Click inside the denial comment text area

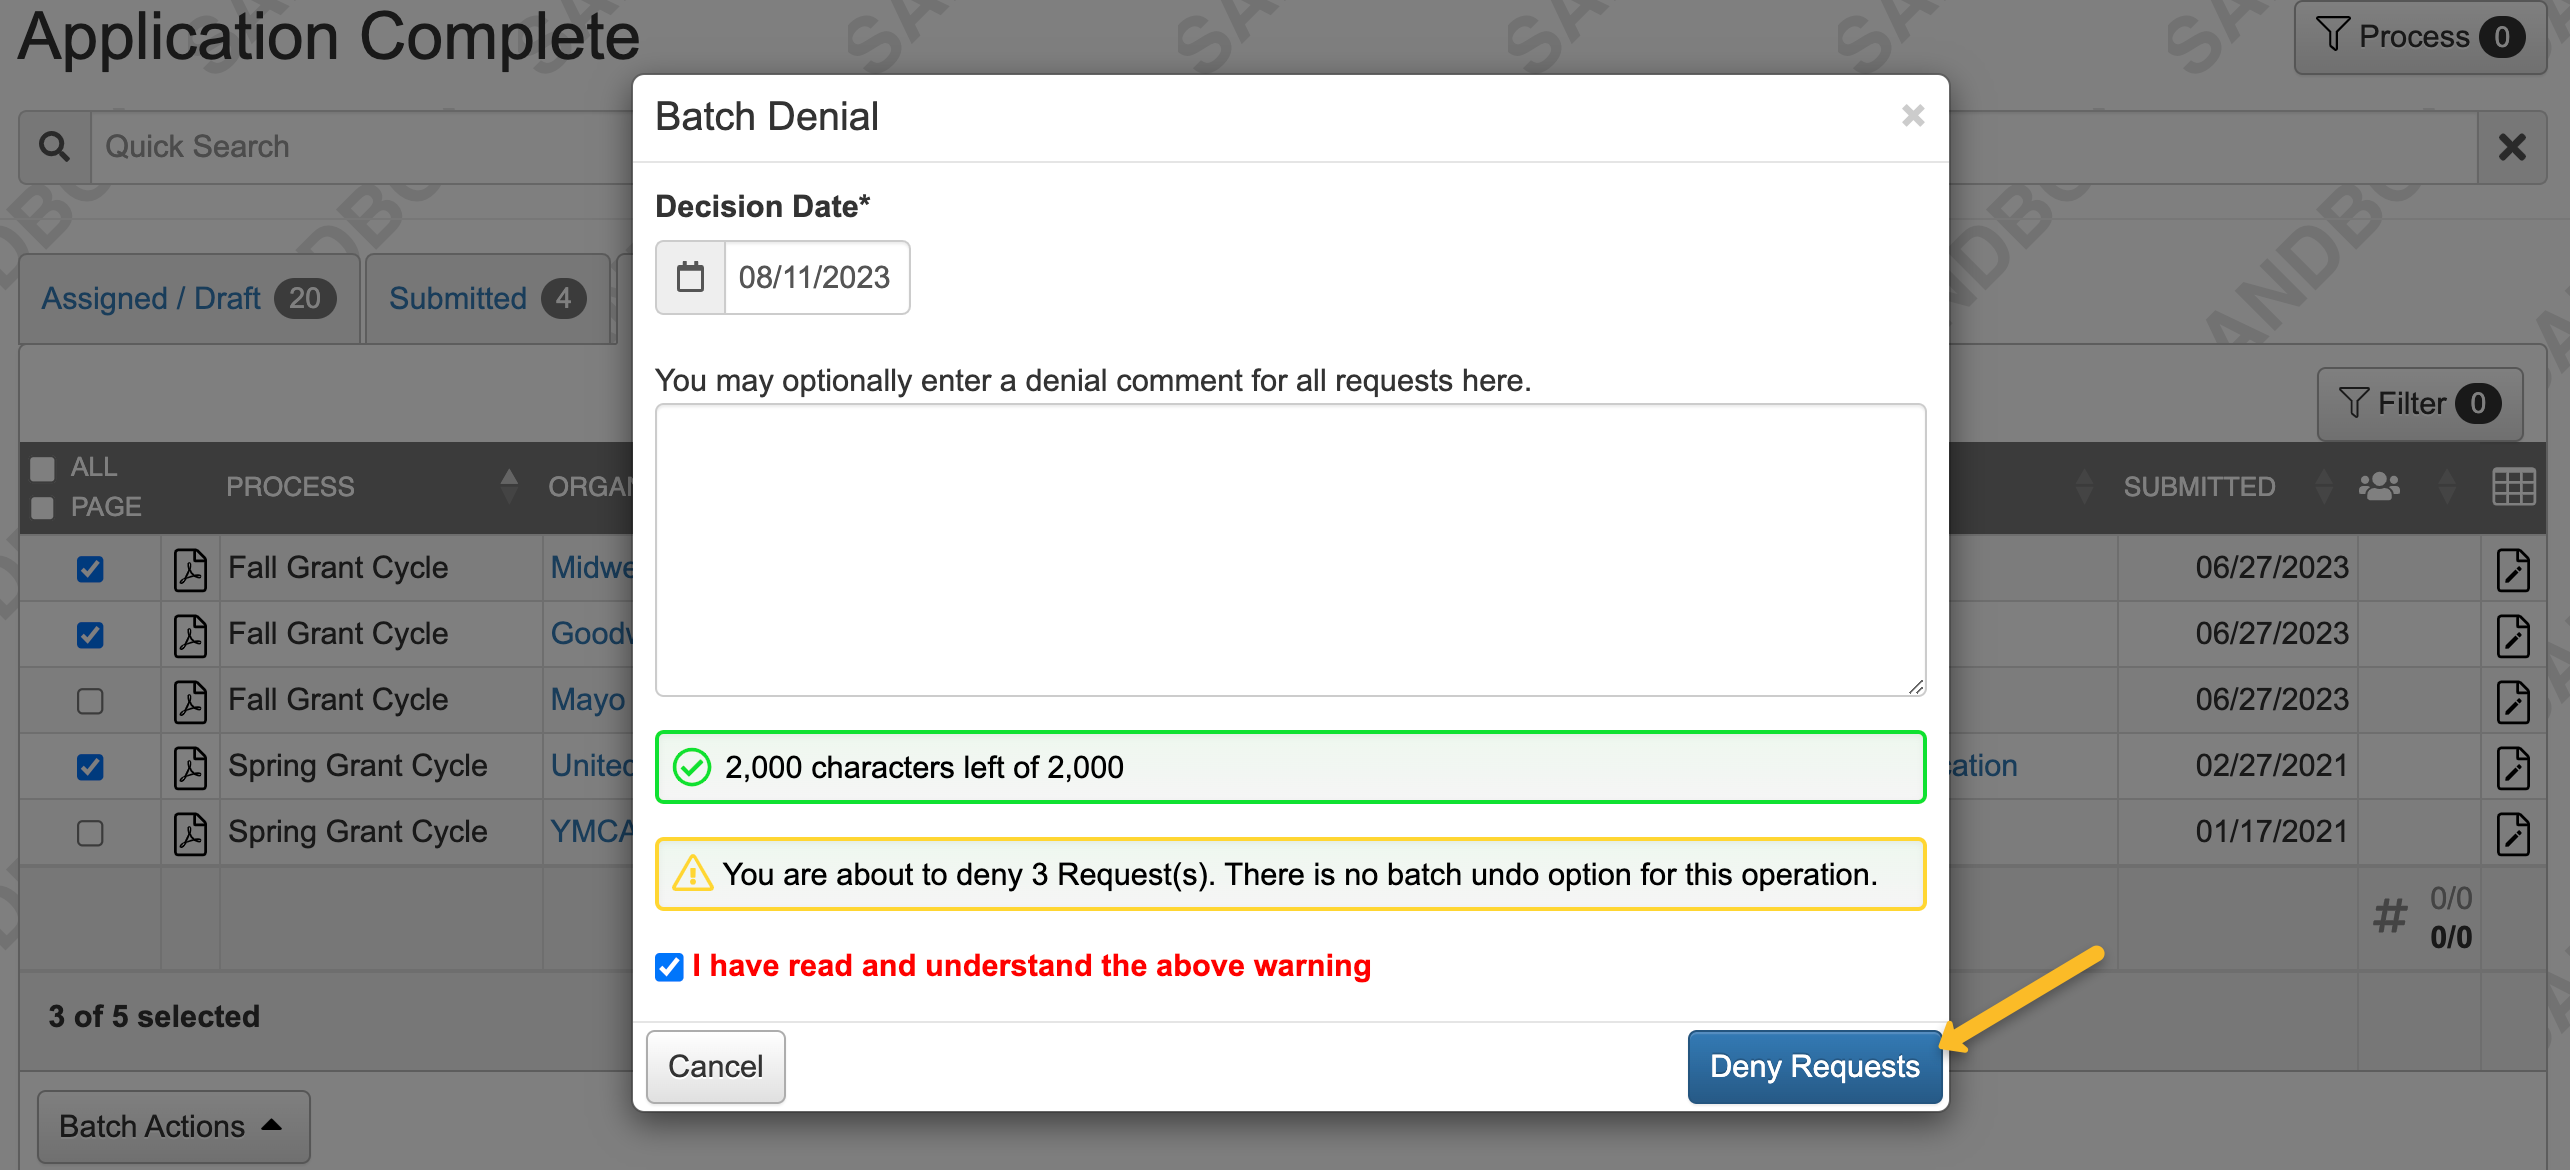tap(1289, 550)
